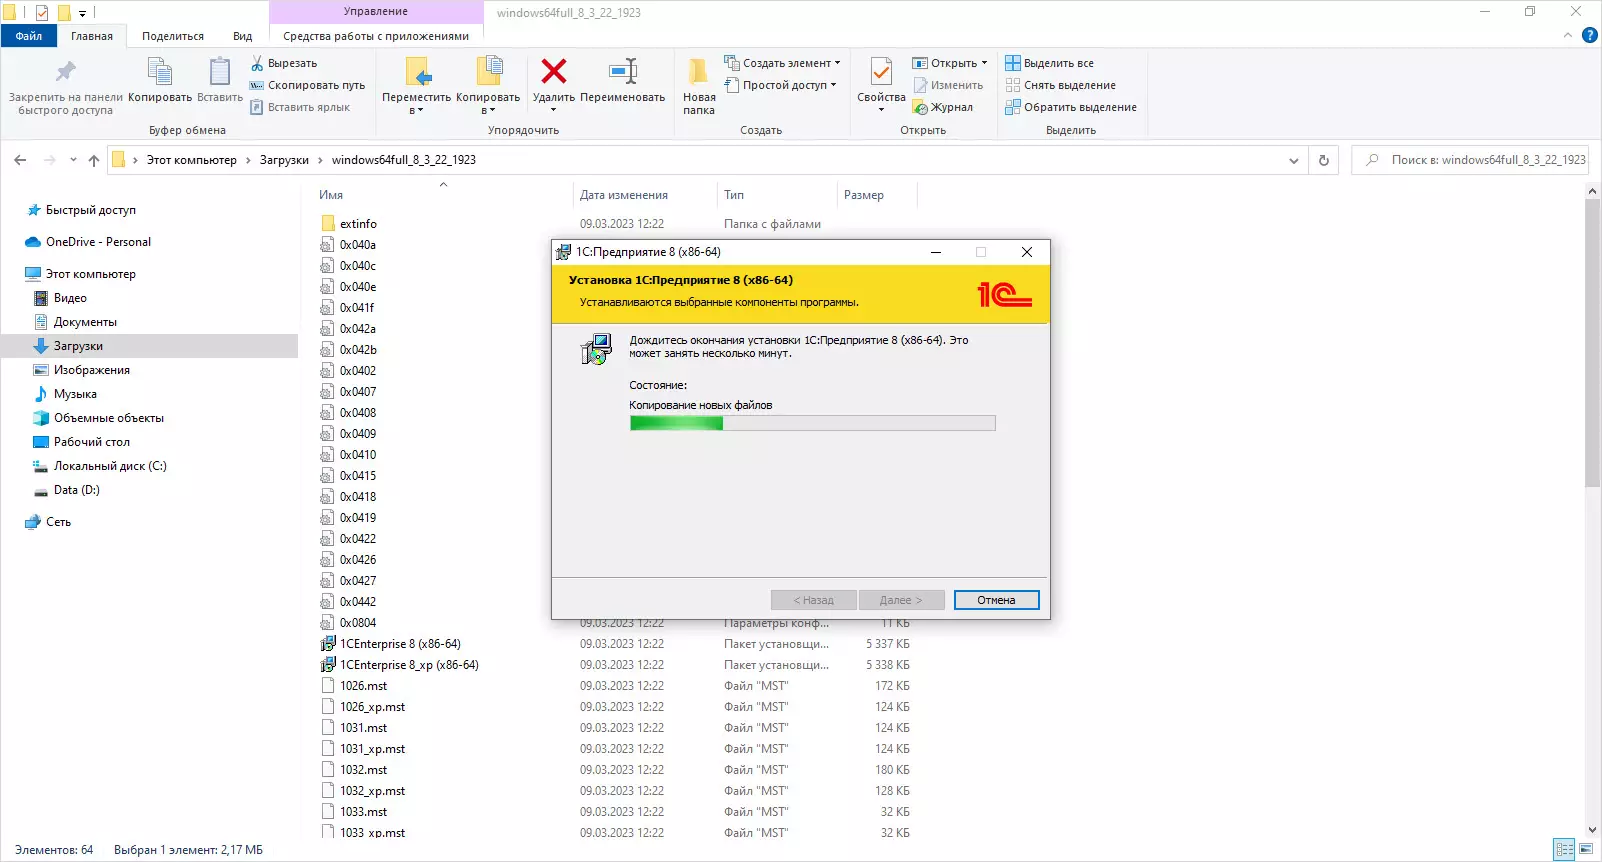Viewport: 1602px width, 862px height.
Task: Go up one folder level arrow
Action: 94,160
